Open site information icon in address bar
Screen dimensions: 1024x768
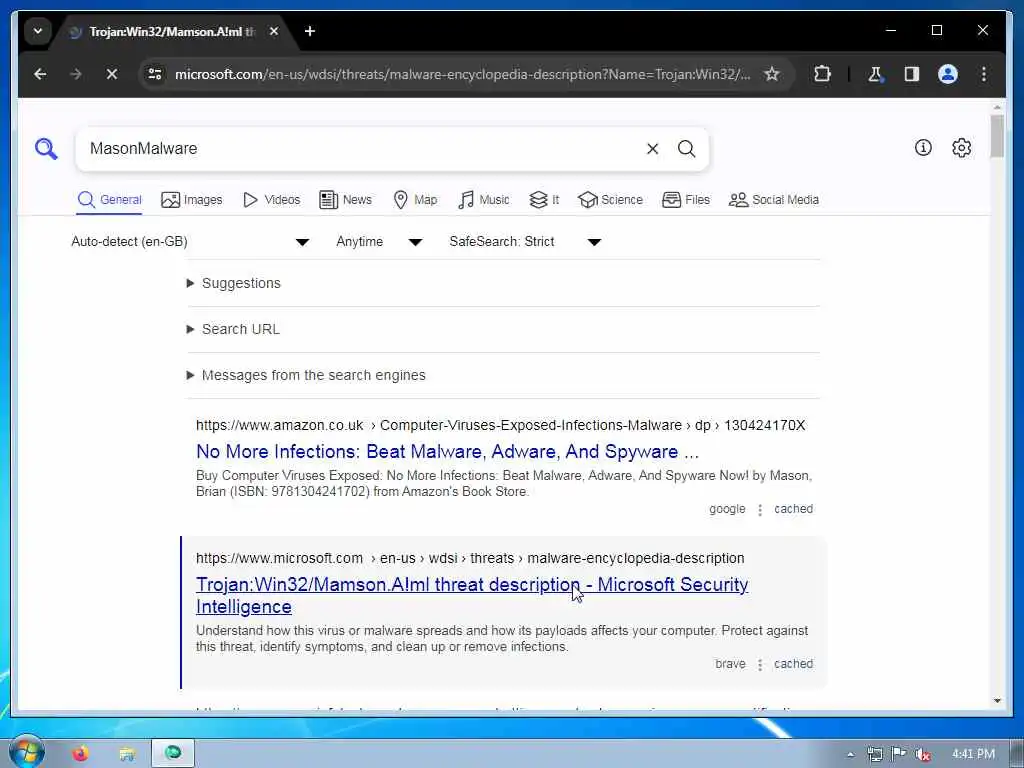click(155, 74)
